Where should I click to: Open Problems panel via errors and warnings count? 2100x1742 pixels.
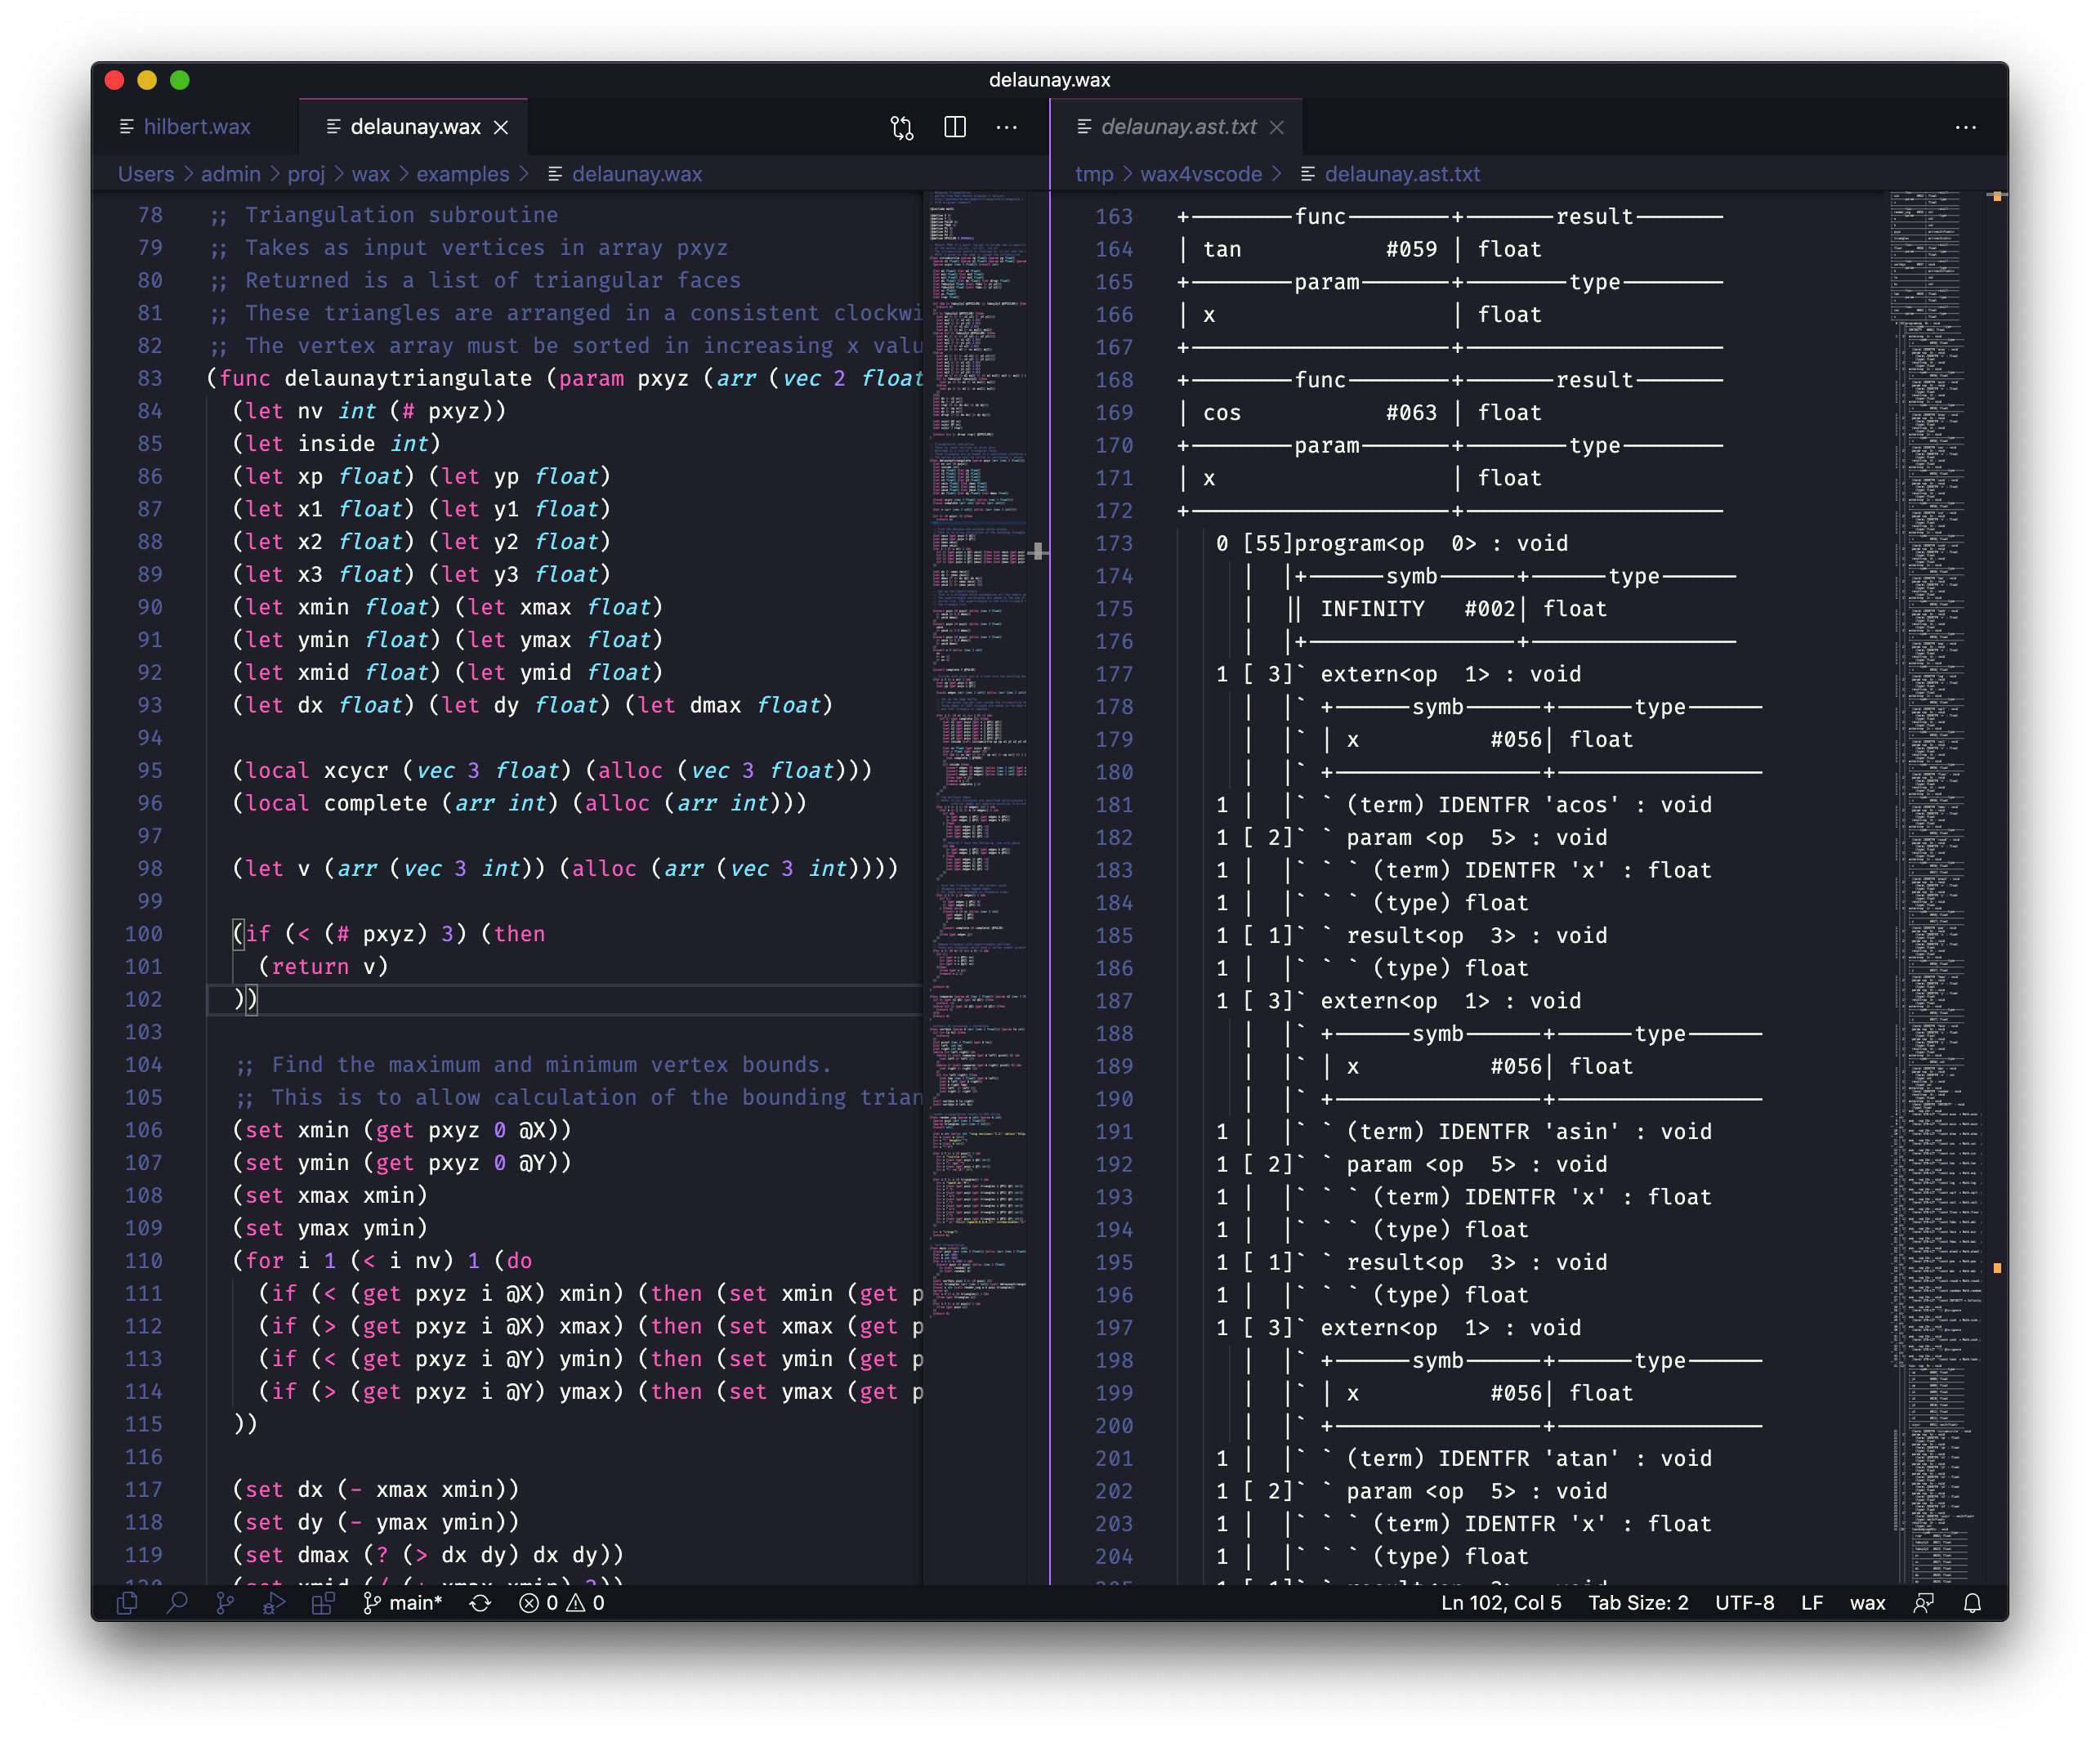pos(562,1602)
